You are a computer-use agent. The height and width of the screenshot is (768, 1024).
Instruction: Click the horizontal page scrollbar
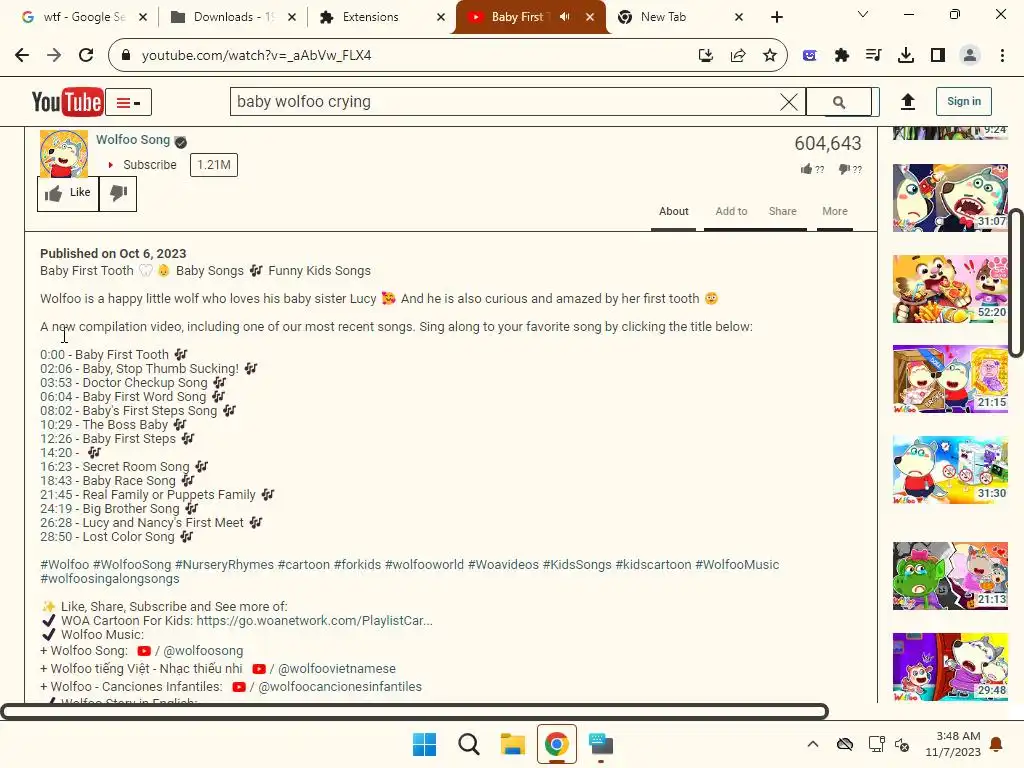click(x=415, y=711)
